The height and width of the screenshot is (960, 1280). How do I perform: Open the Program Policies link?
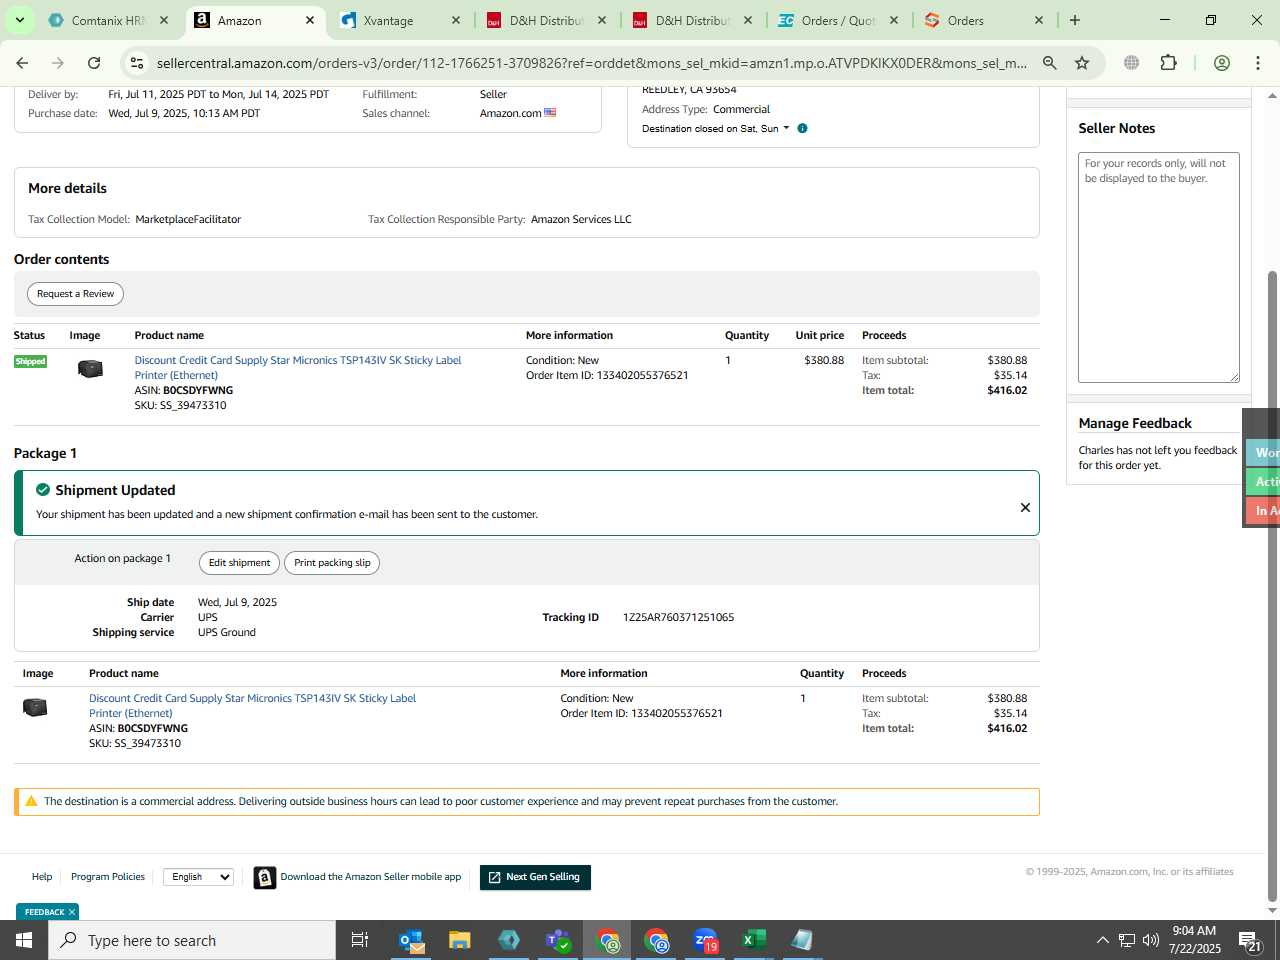tap(108, 877)
